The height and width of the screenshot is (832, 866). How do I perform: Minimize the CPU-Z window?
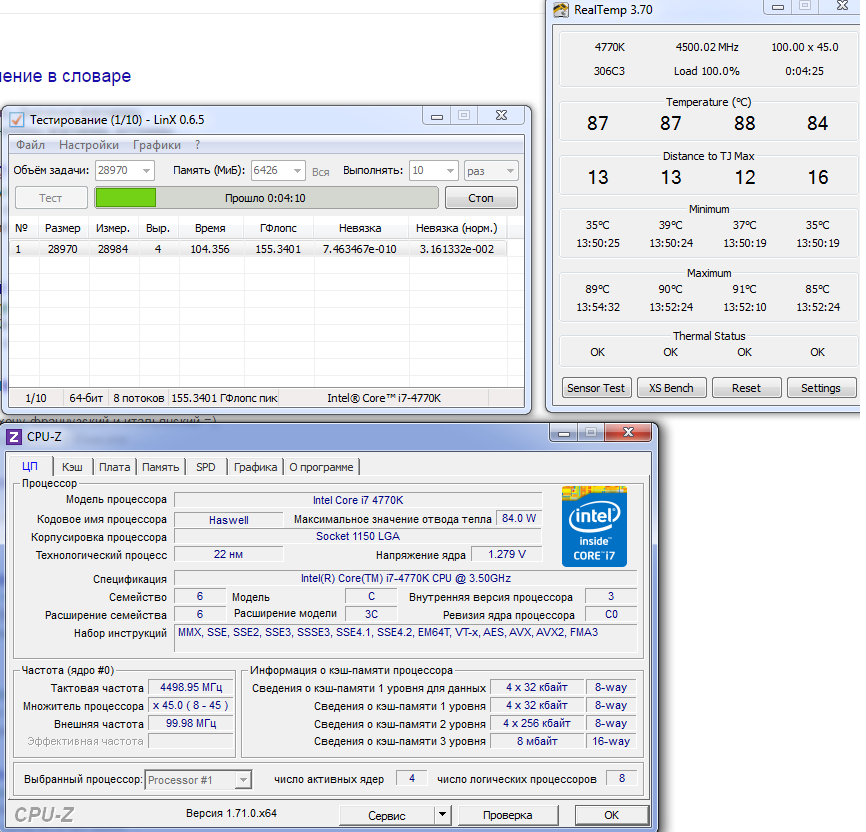click(x=564, y=434)
